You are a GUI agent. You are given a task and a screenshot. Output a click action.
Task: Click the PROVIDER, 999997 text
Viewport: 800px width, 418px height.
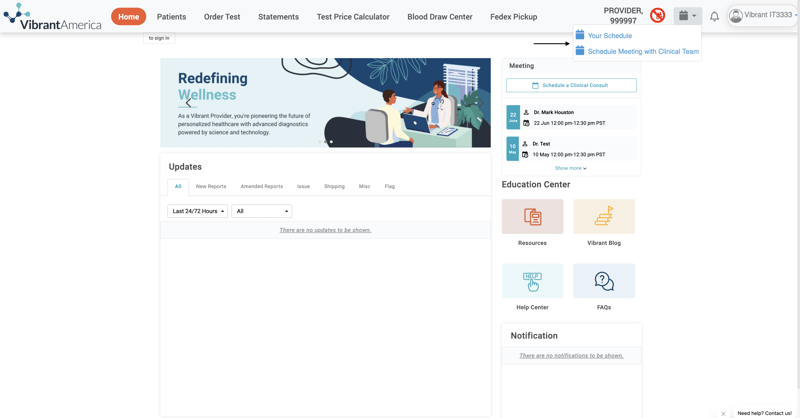(x=623, y=16)
